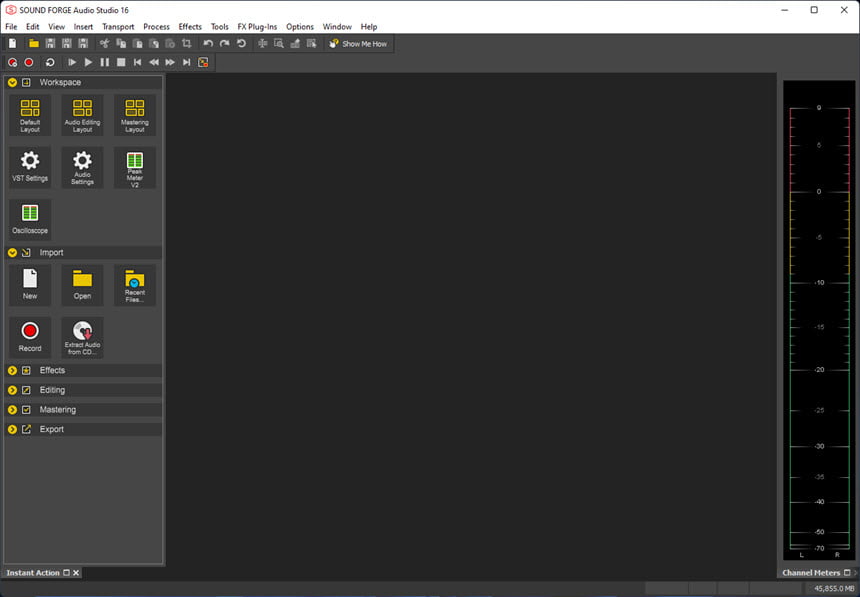Viewport: 860px width, 597px height.
Task: Stop playback with the square Stop button
Action: point(121,63)
